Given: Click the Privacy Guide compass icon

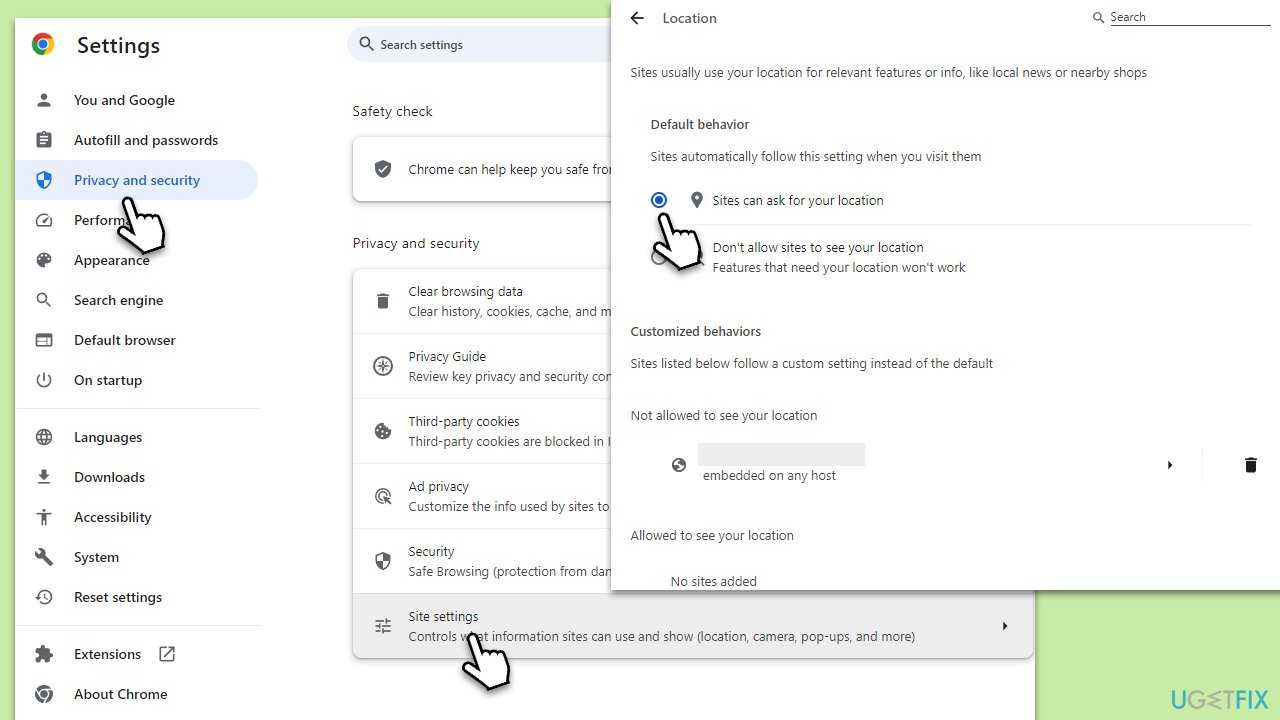Looking at the screenshot, I should pos(382,366).
